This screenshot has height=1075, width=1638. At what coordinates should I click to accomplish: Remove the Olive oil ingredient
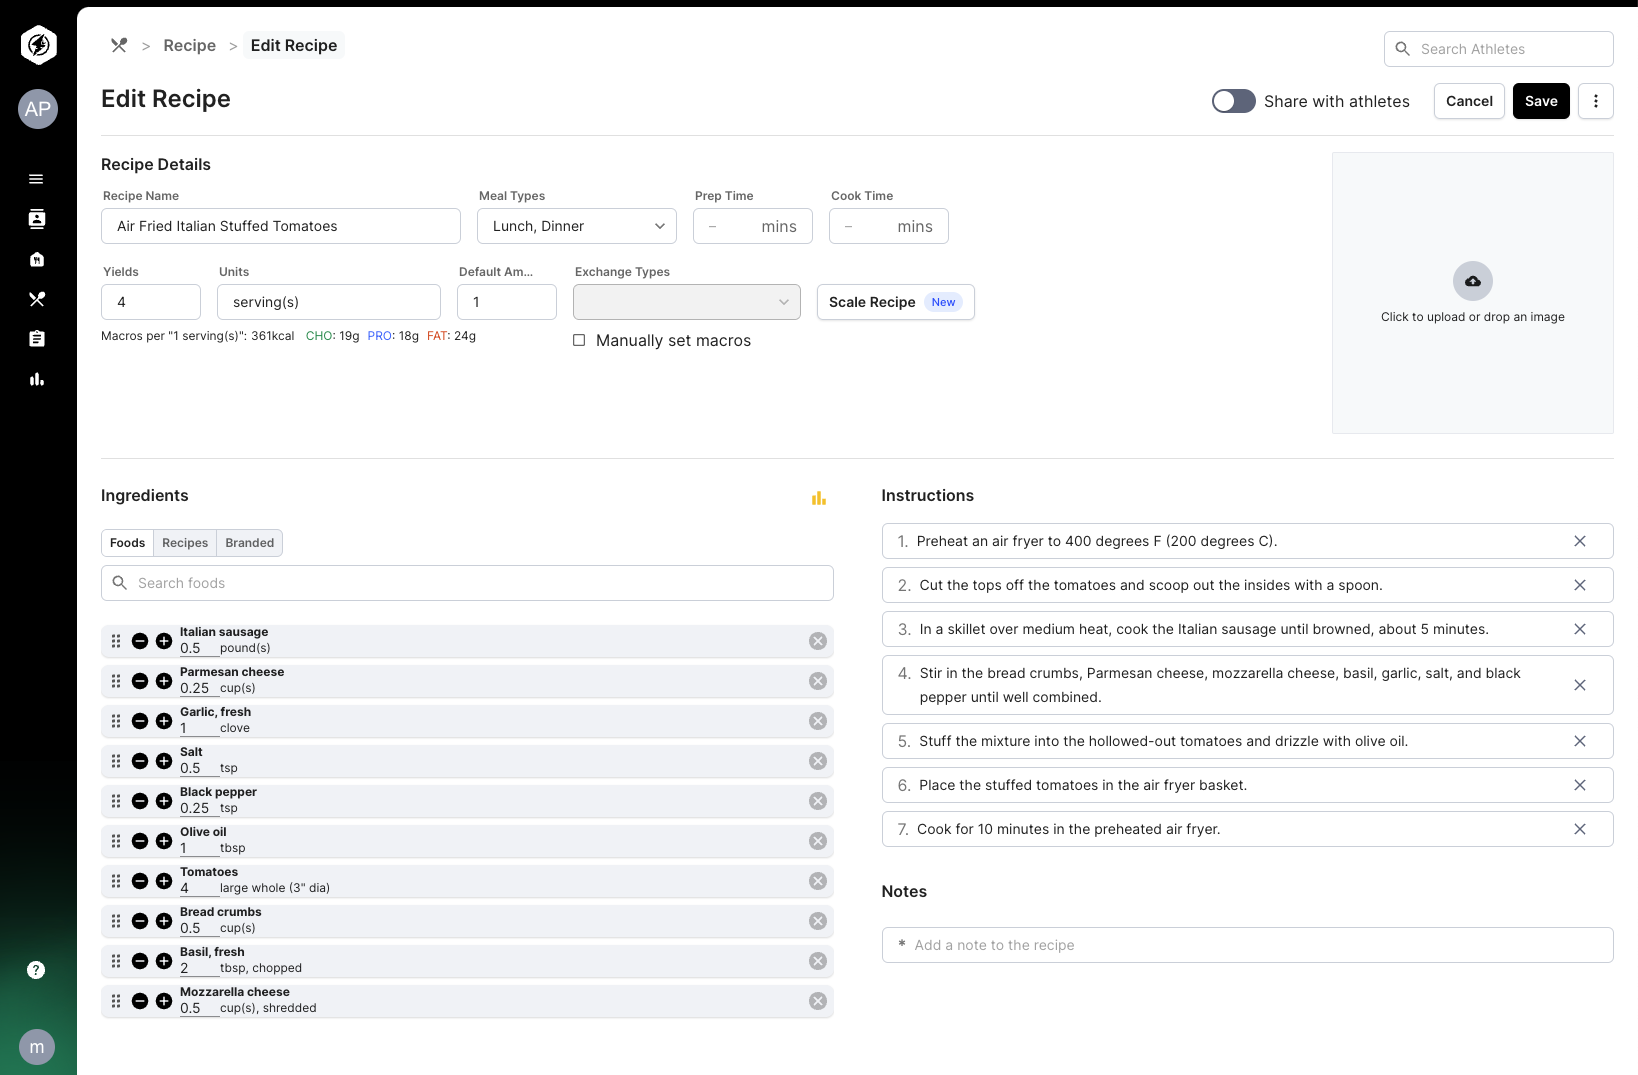(818, 841)
